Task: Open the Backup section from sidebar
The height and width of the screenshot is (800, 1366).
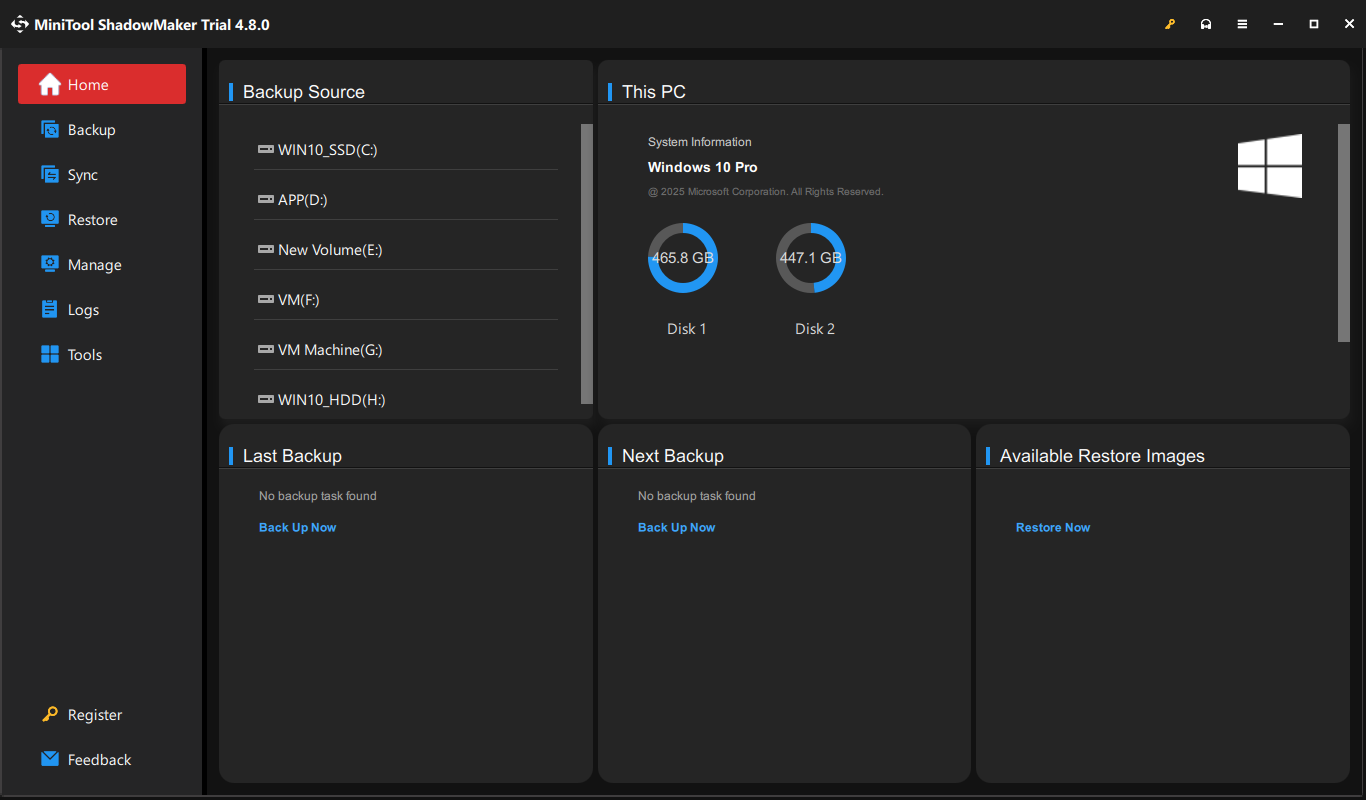Action: point(90,129)
